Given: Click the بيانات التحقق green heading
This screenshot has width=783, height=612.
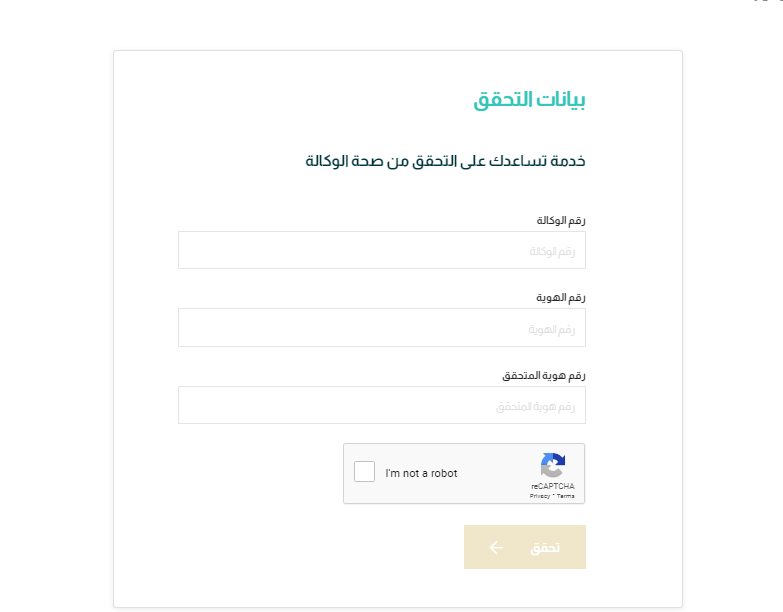Looking at the screenshot, I should tap(529, 100).
